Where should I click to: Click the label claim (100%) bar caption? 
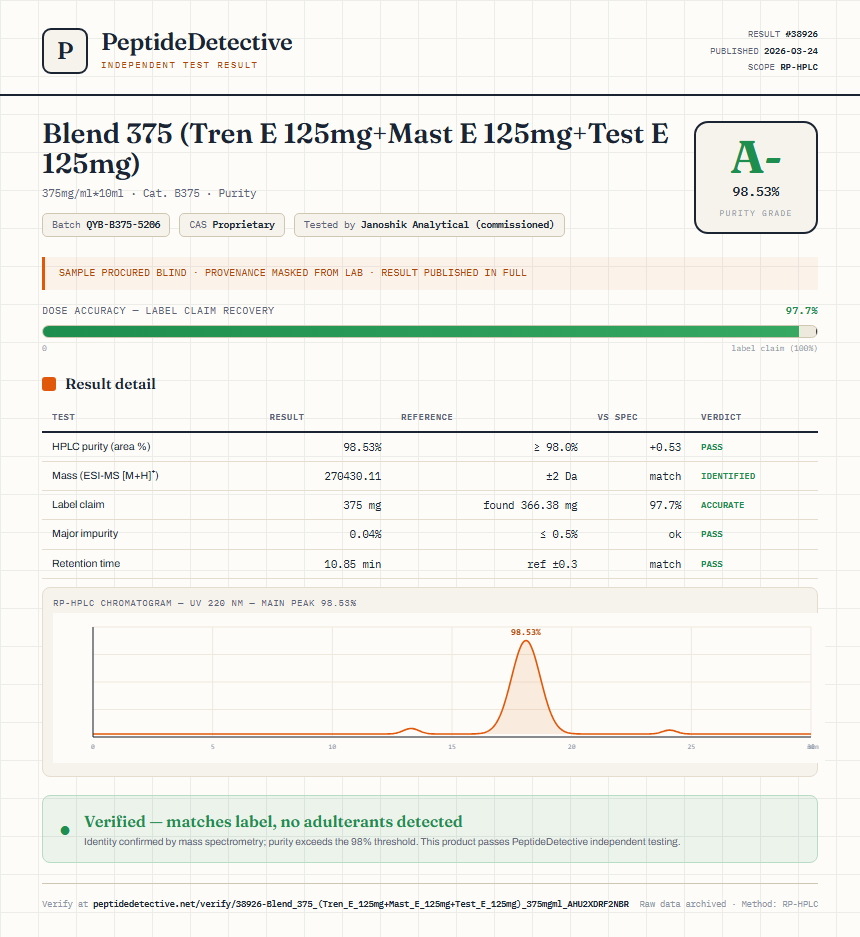click(x=775, y=348)
